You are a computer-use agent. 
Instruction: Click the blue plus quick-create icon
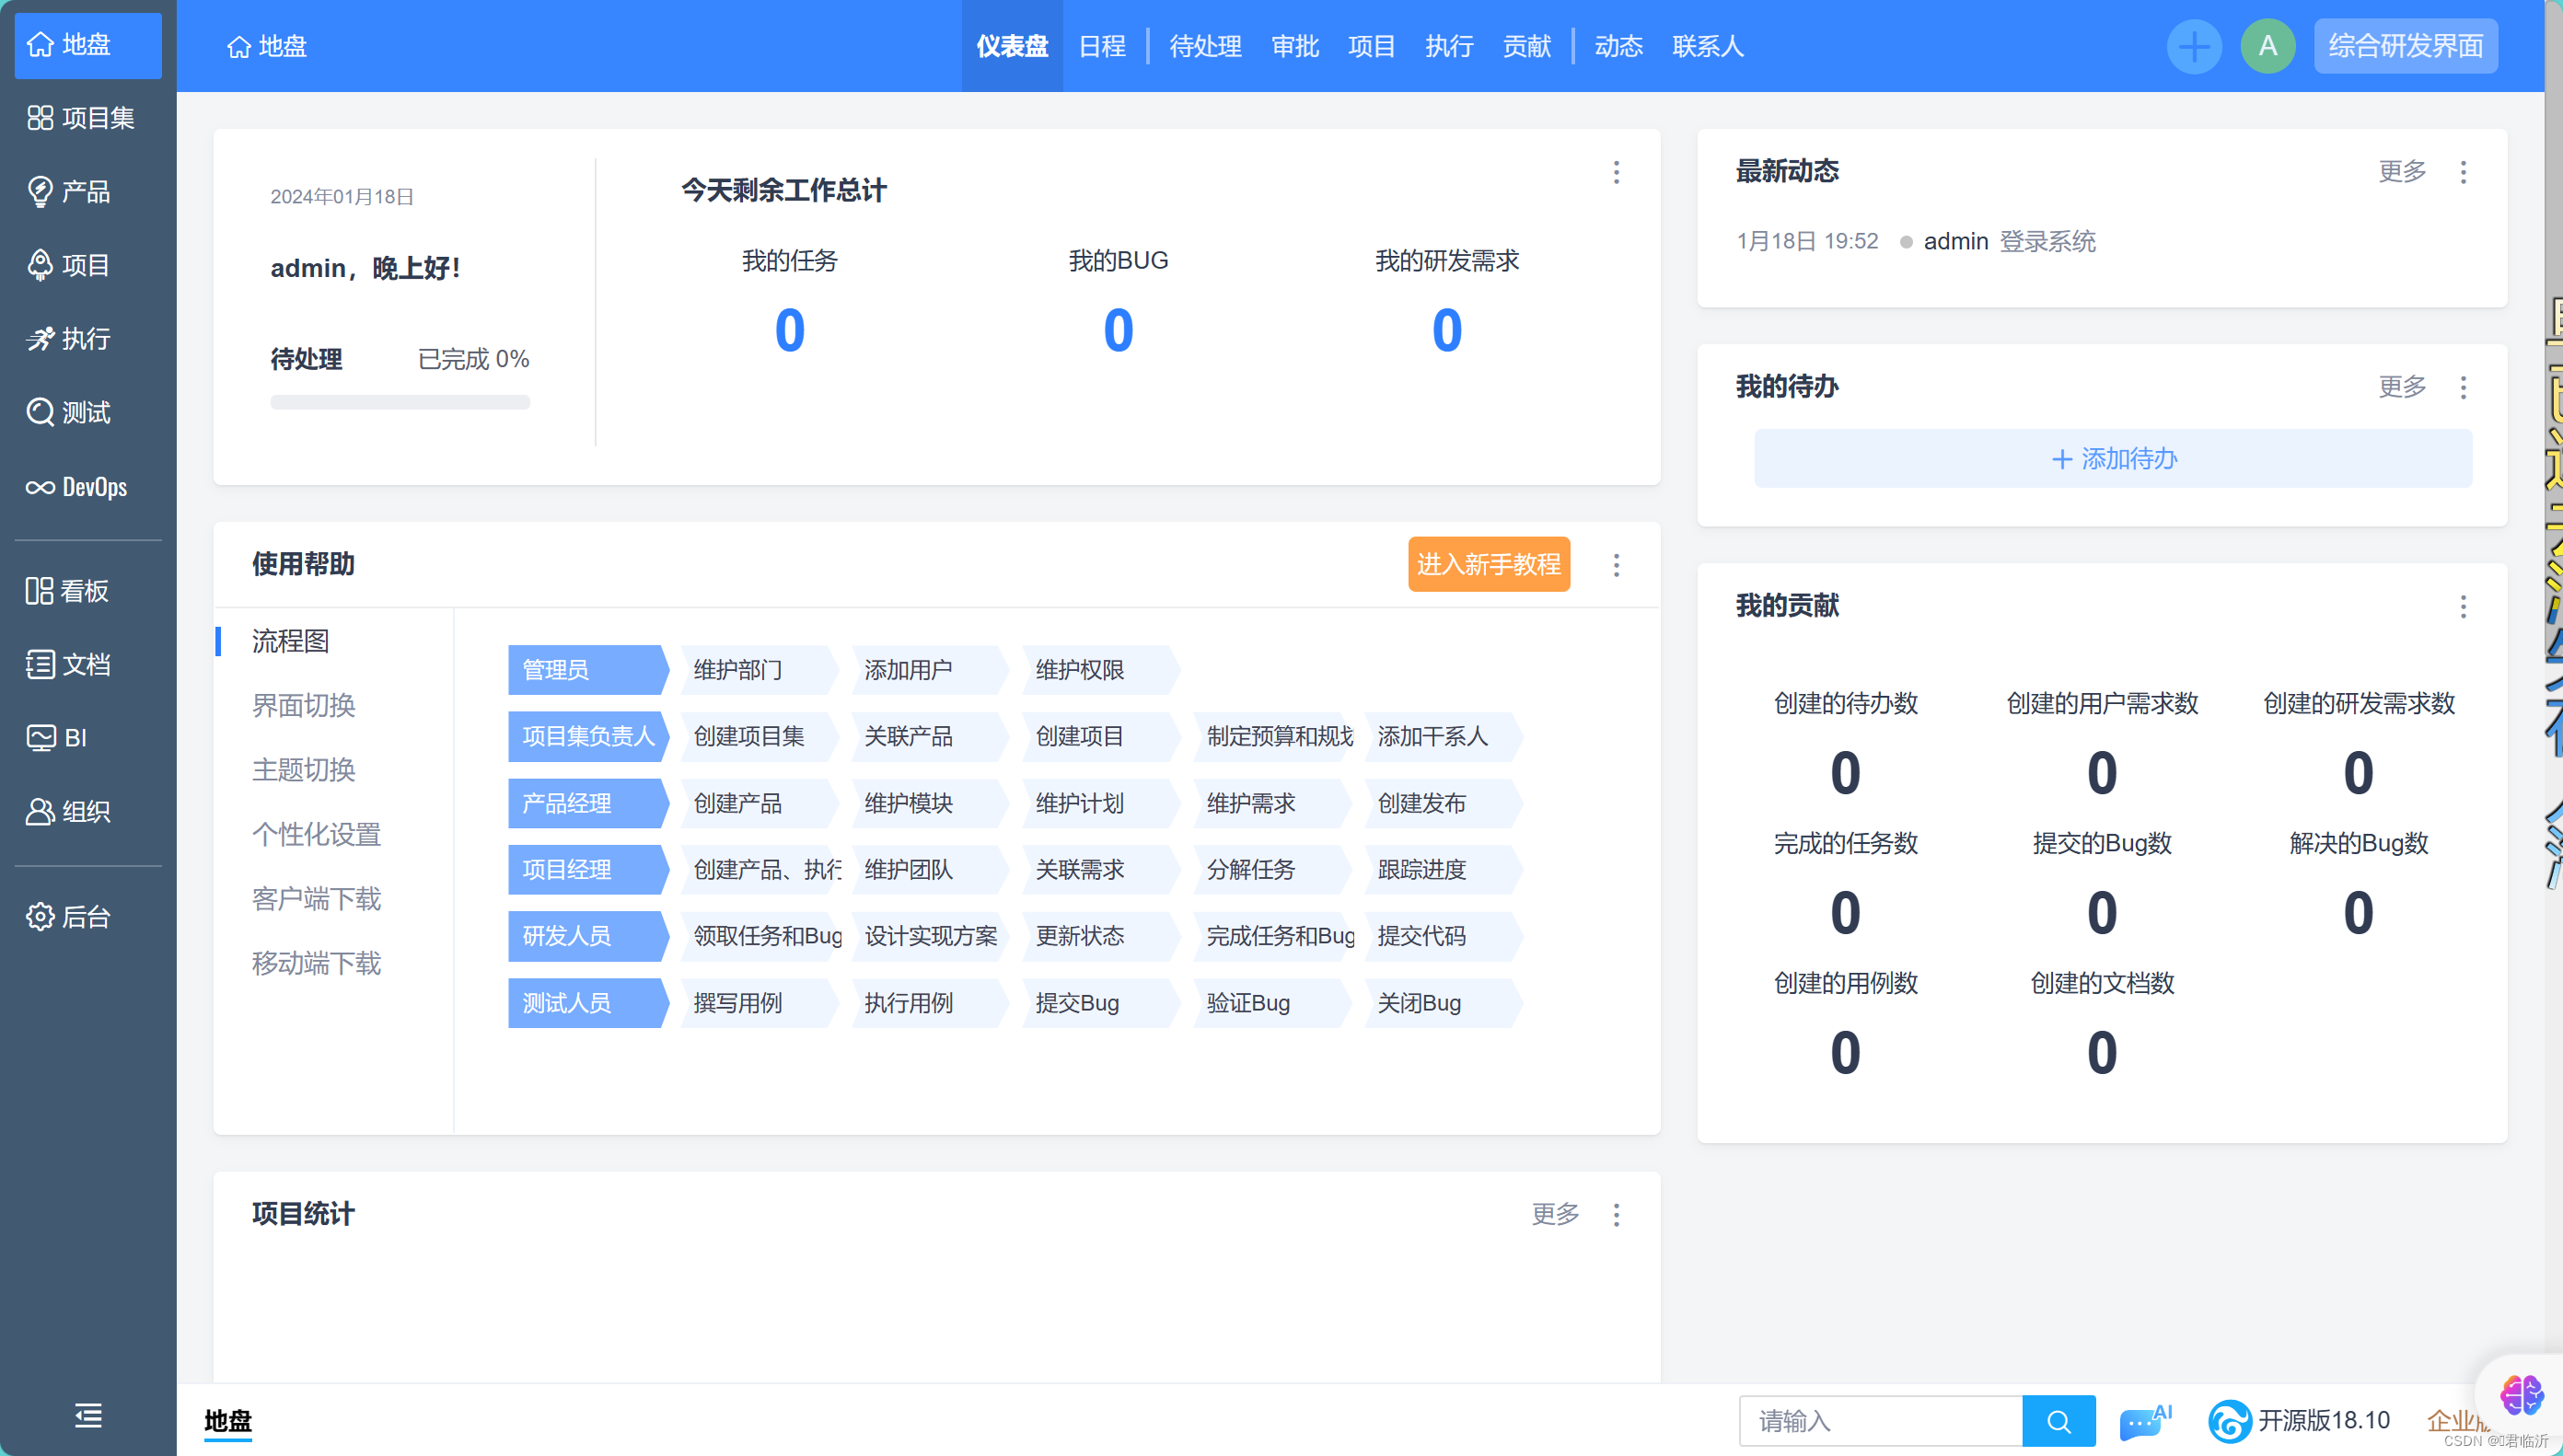click(x=2194, y=46)
